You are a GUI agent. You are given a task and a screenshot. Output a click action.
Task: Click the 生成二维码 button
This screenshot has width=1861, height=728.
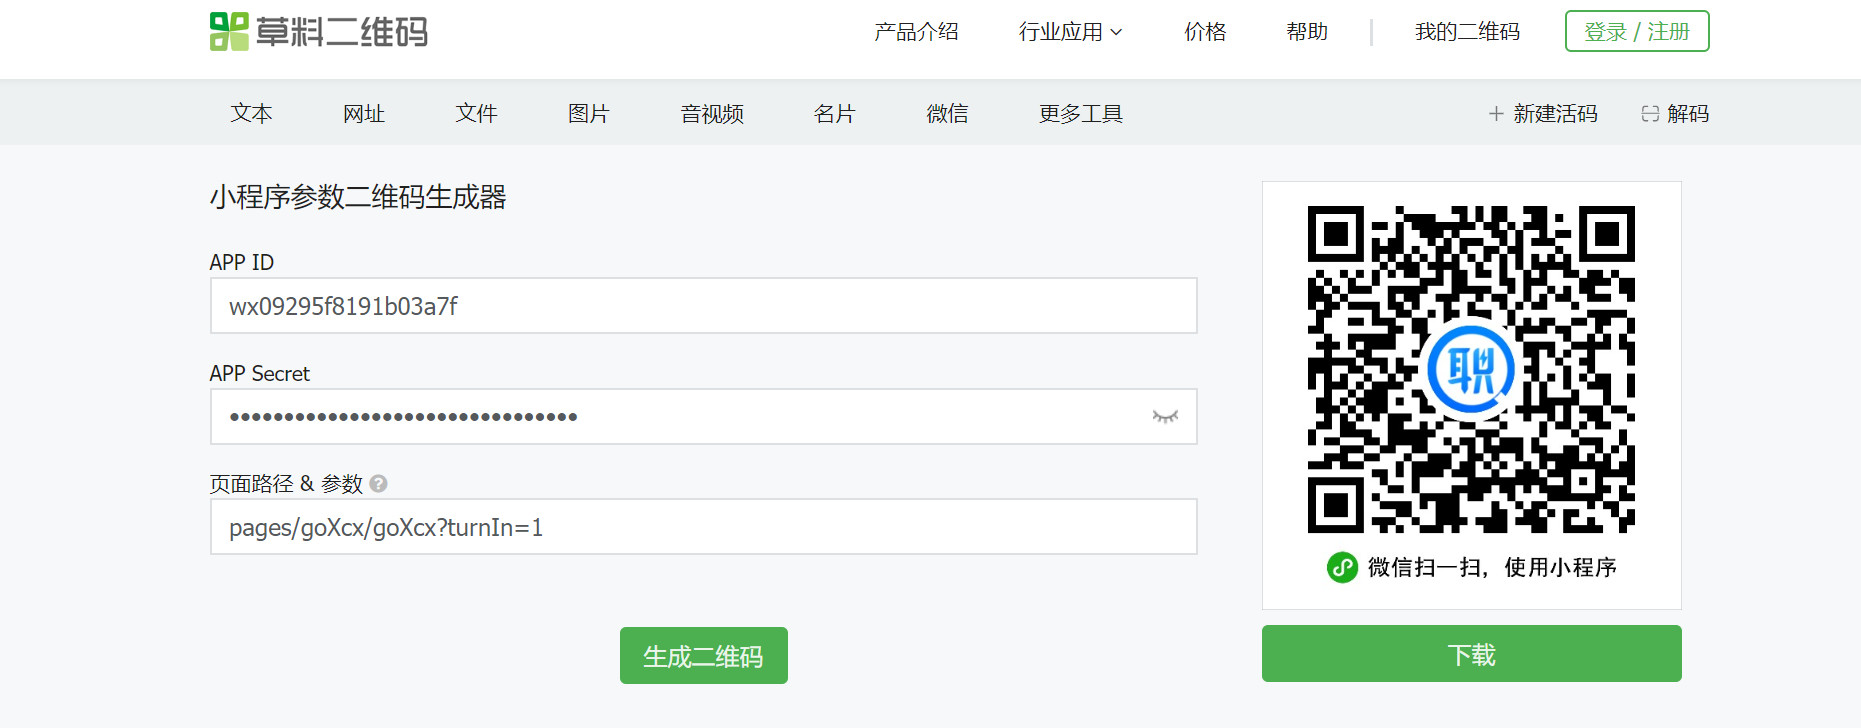(704, 656)
